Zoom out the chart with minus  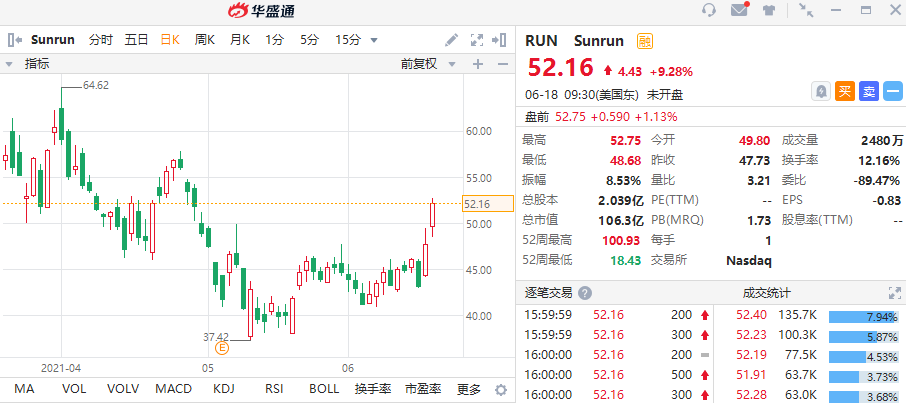click(502, 64)
